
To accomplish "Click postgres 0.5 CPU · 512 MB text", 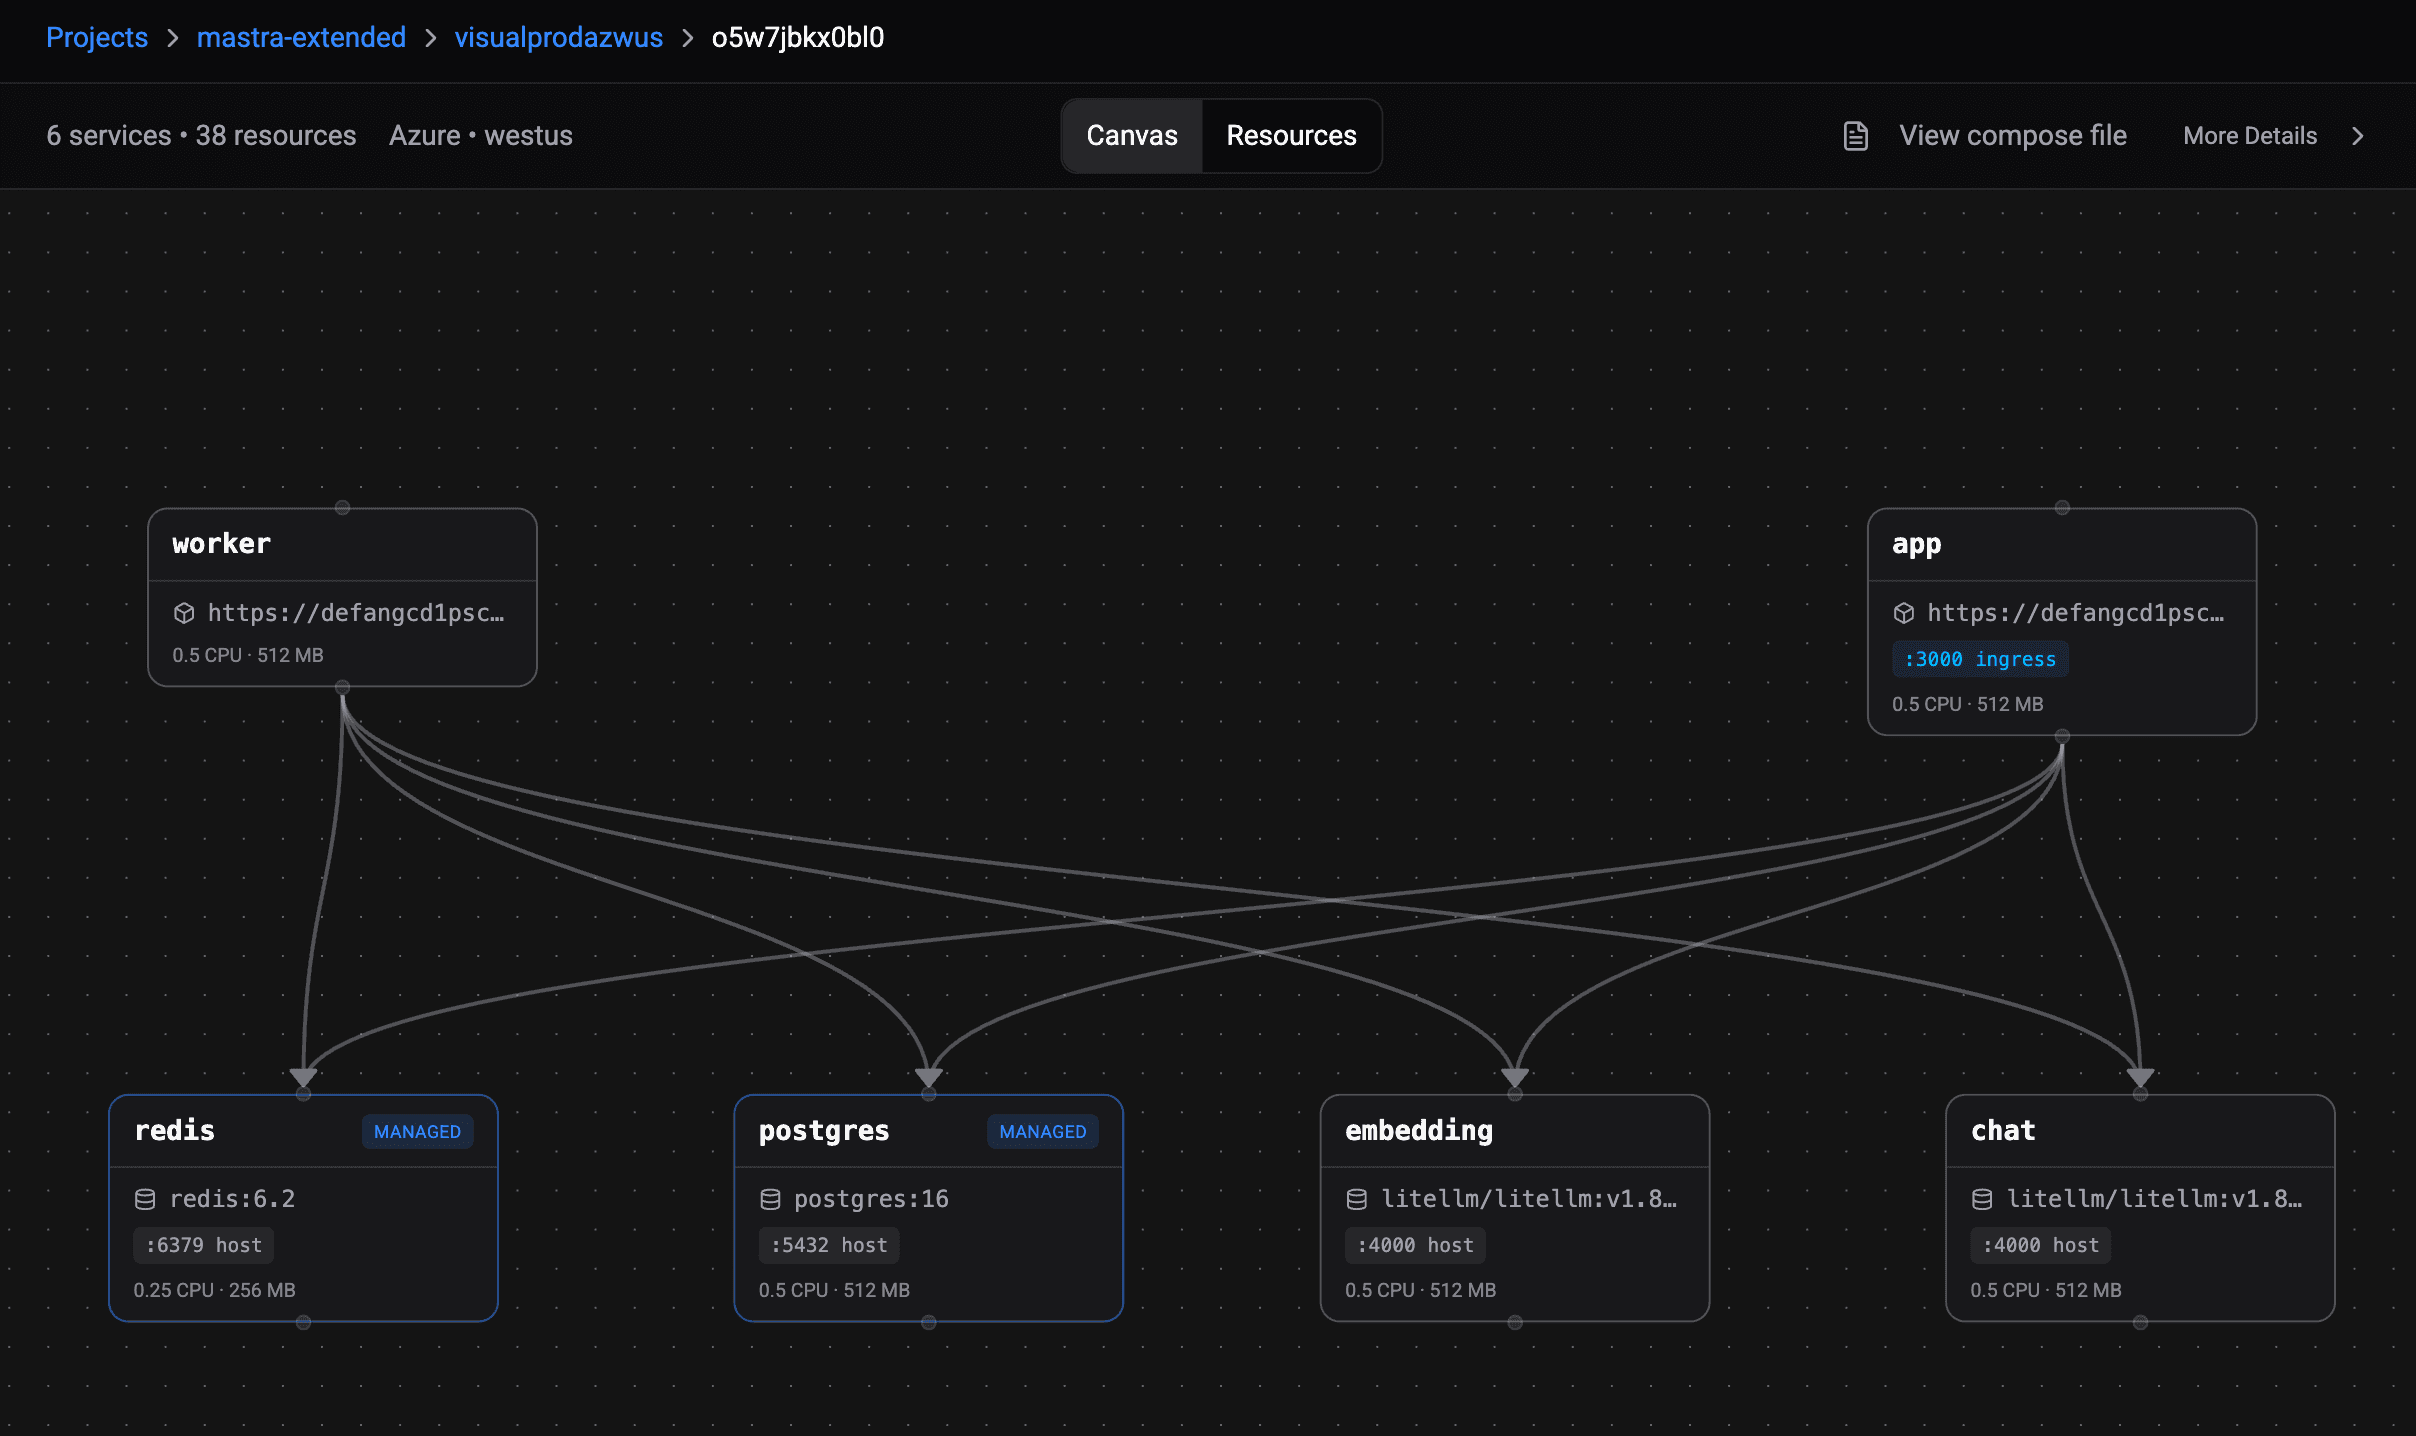I will pos(834,1290).
